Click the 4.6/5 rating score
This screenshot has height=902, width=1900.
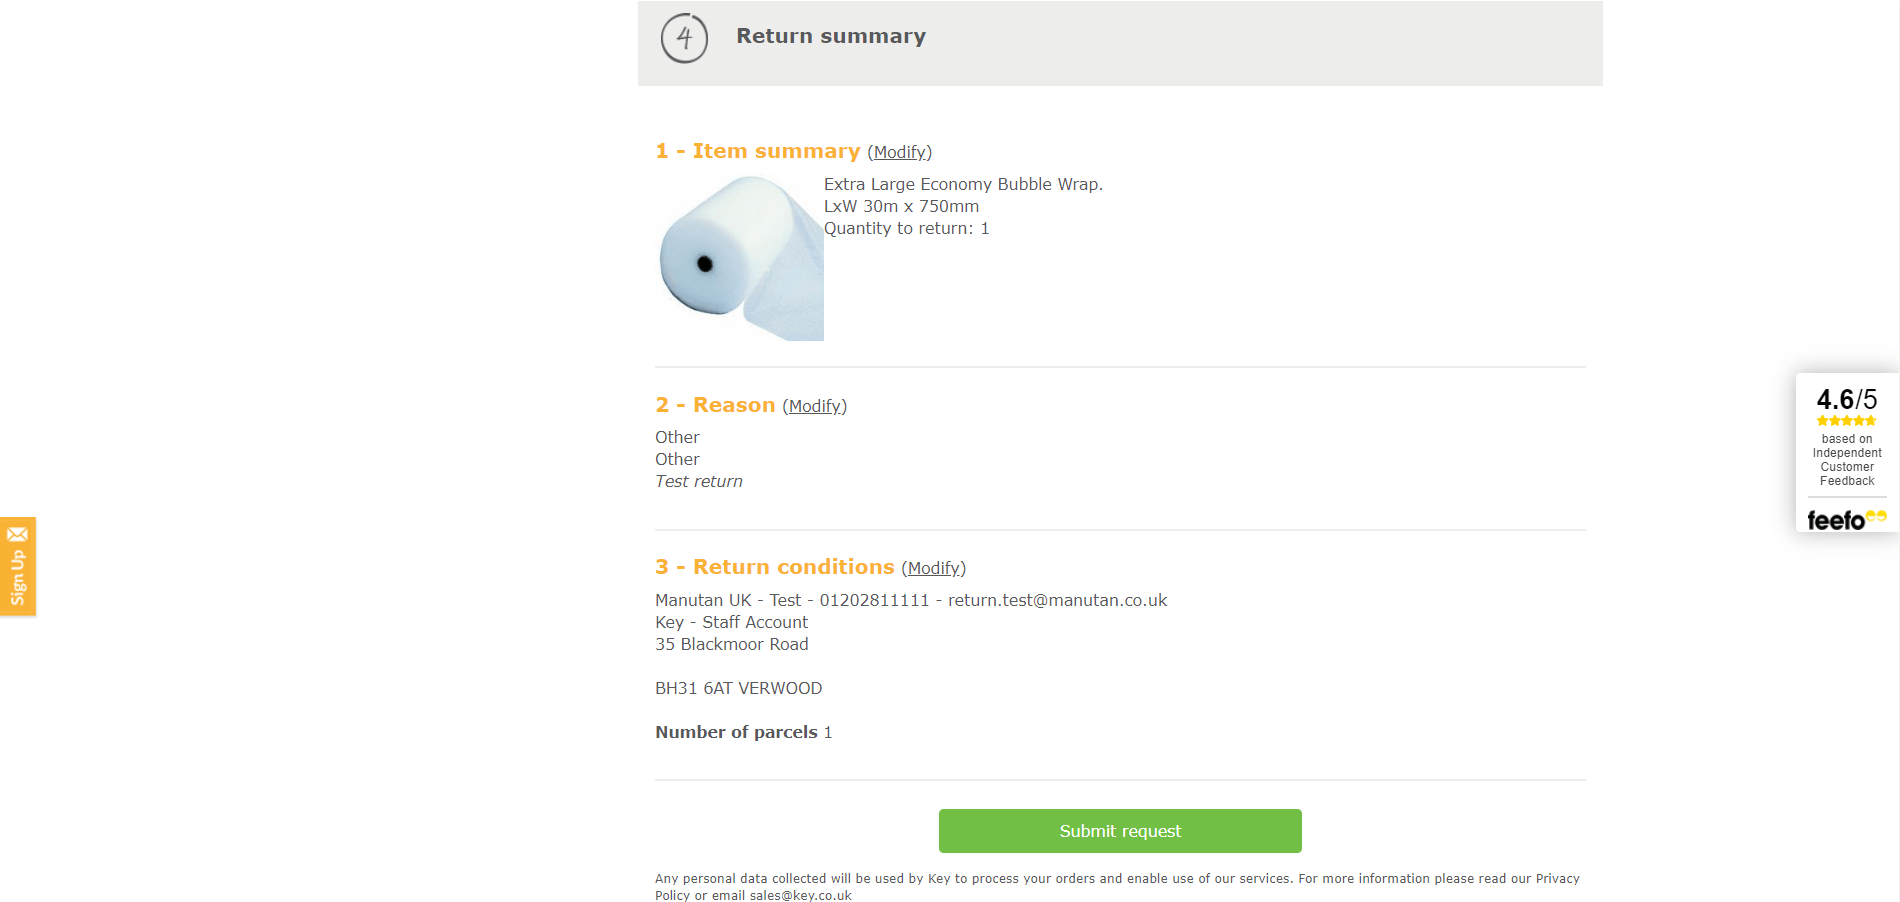tap(1846, 399)
